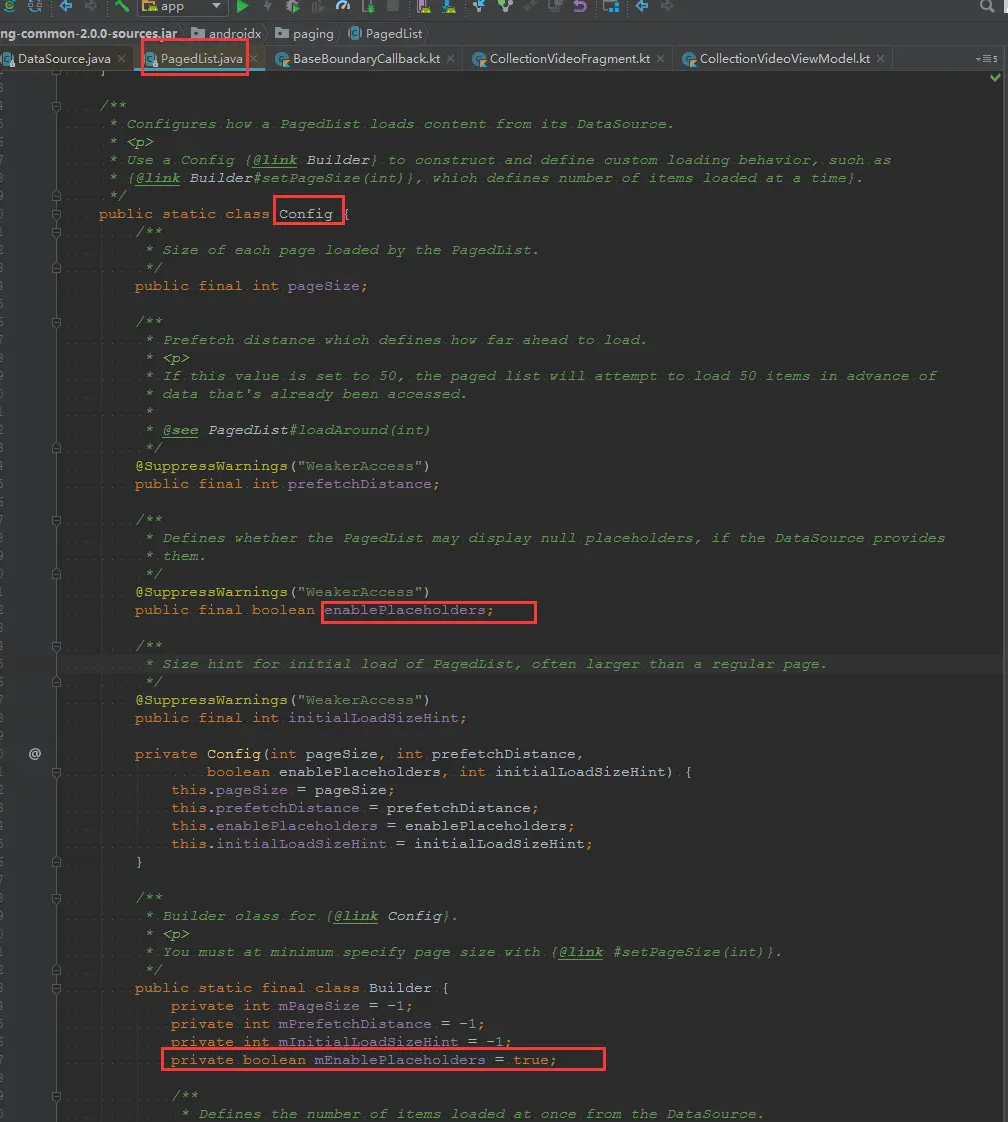Collapse the private Config constructor fold
Screen dimensions: 1008x1122
pos(57,772)
